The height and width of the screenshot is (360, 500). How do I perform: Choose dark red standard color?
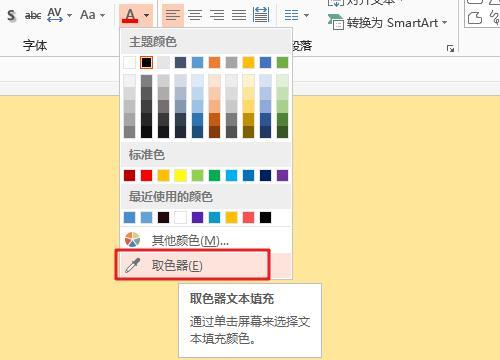tap(130, 175)
